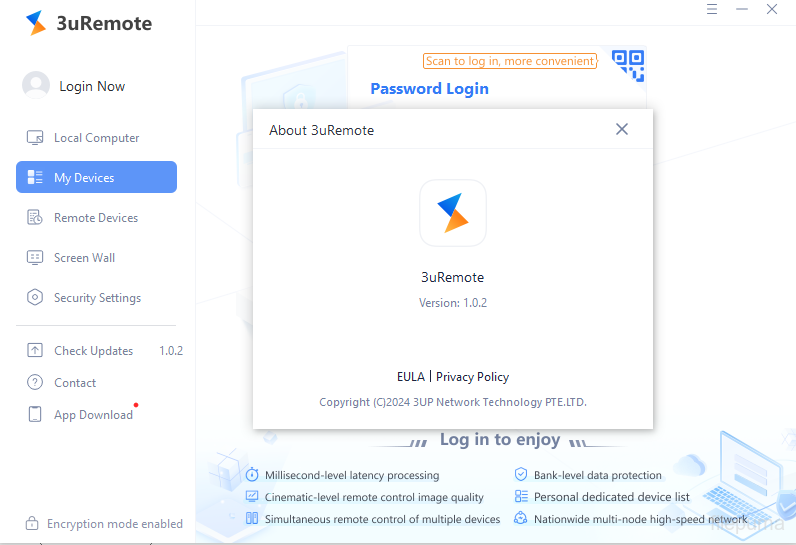Click the App Download phone icon

coord(35,415)
